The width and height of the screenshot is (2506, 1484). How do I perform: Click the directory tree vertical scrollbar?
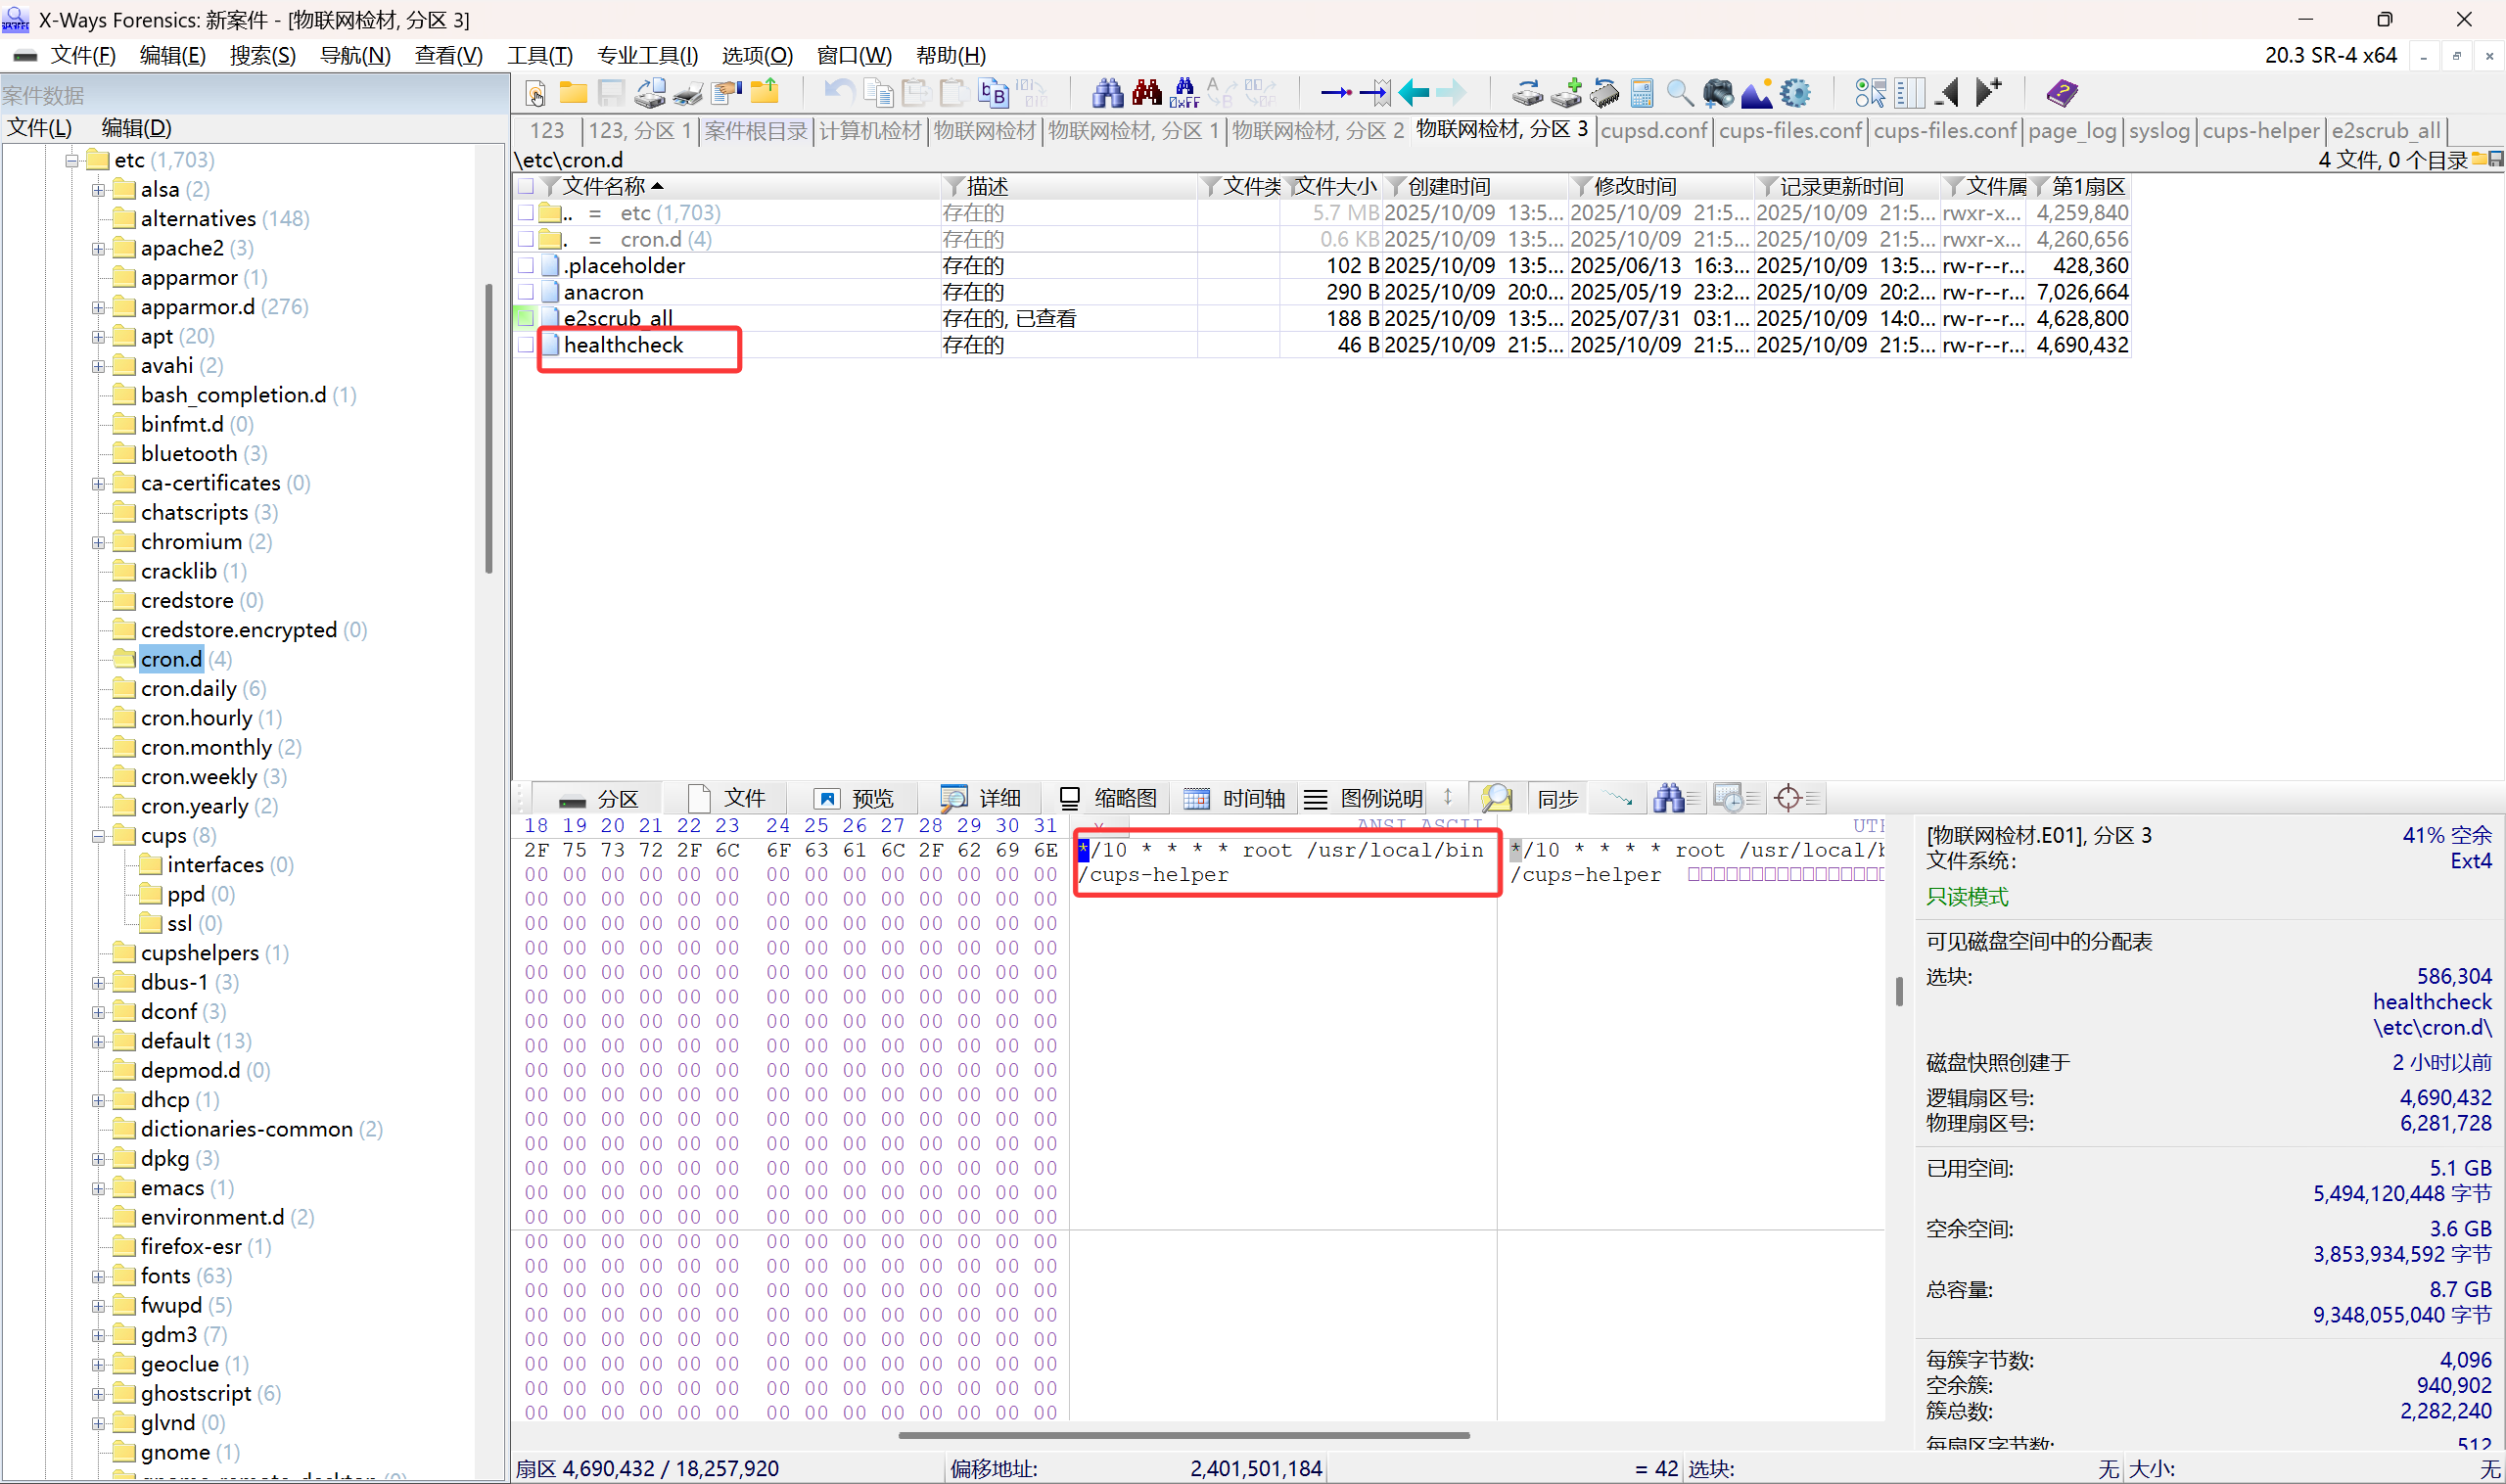point(489,430)
